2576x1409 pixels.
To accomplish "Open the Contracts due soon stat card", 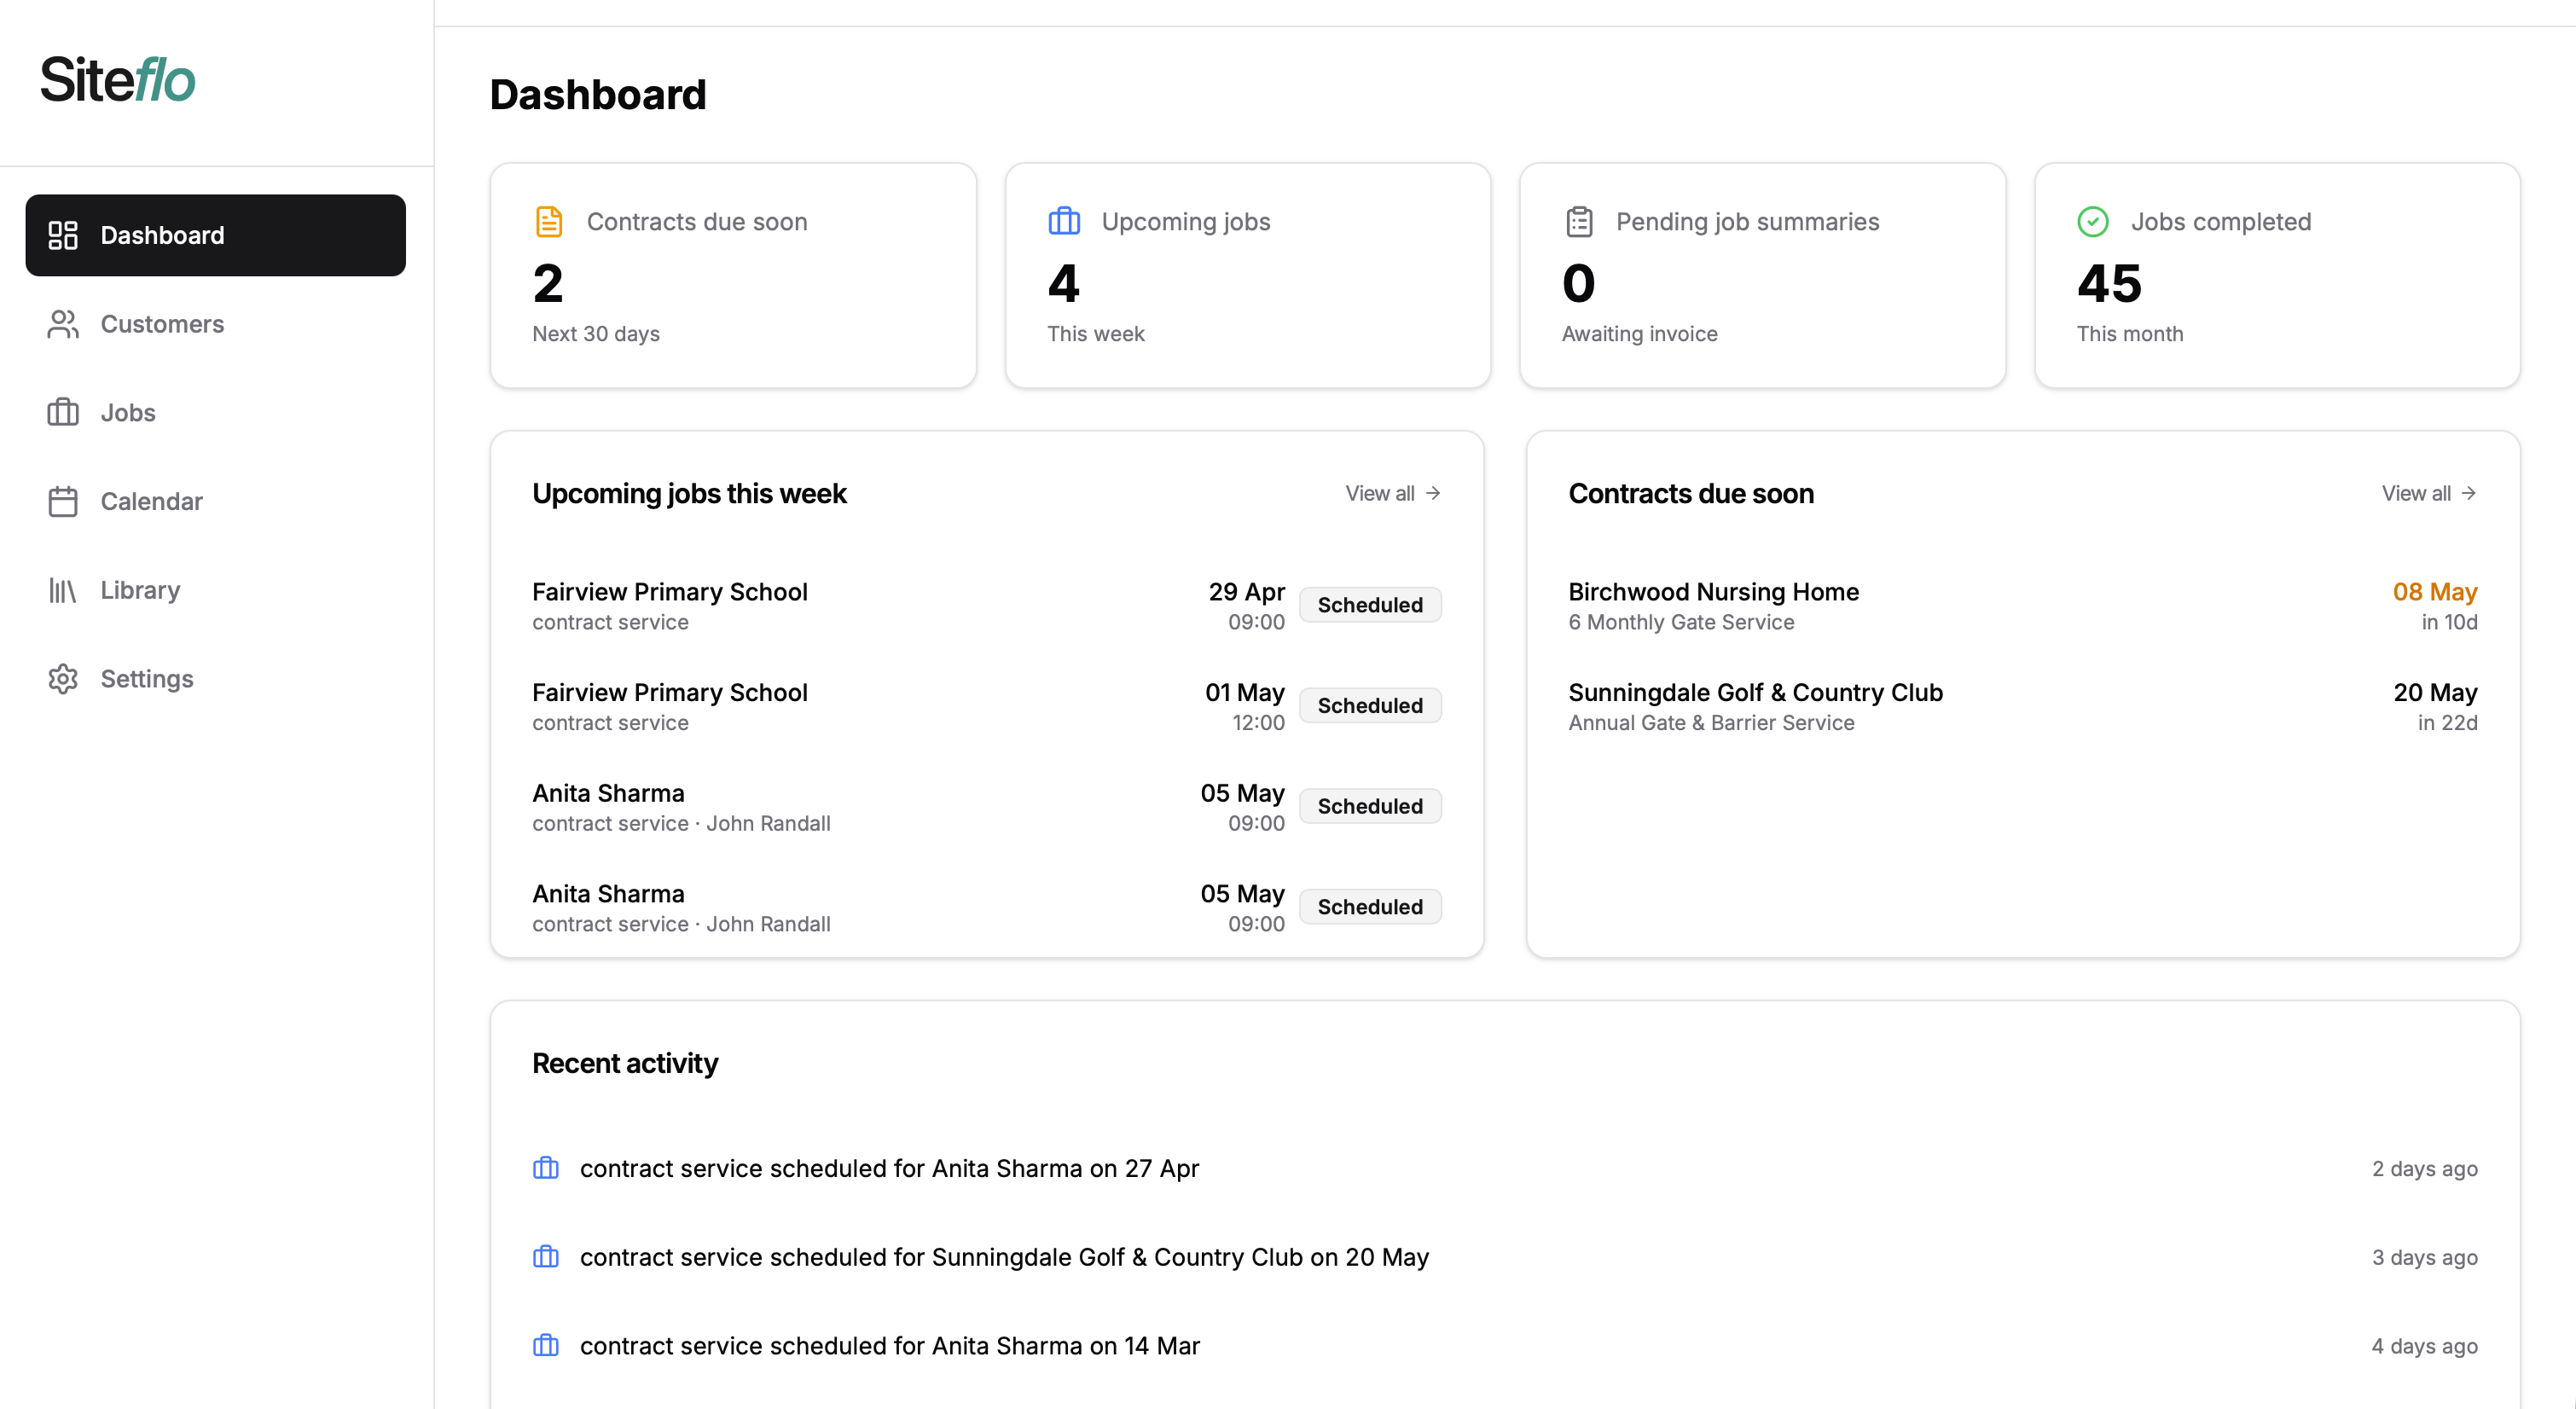I will pyautogui.click(x=733, y=275).
